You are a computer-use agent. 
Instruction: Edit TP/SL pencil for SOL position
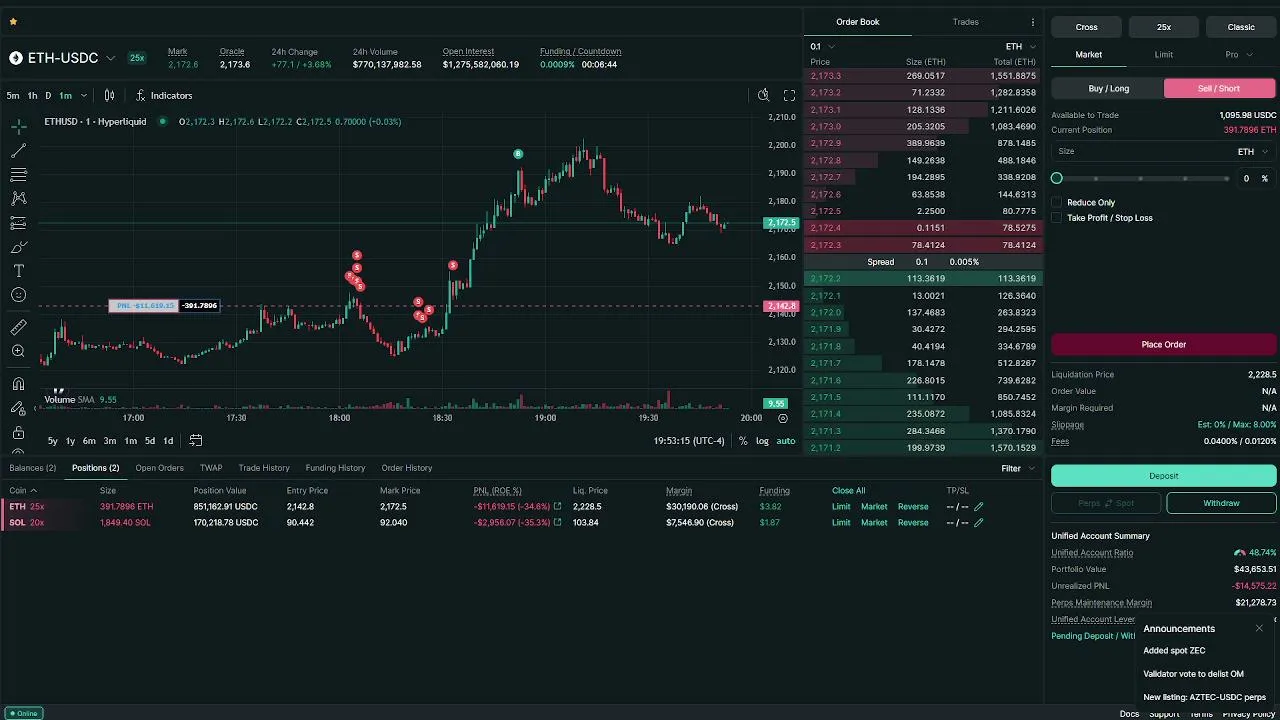(x=979, y=523)
